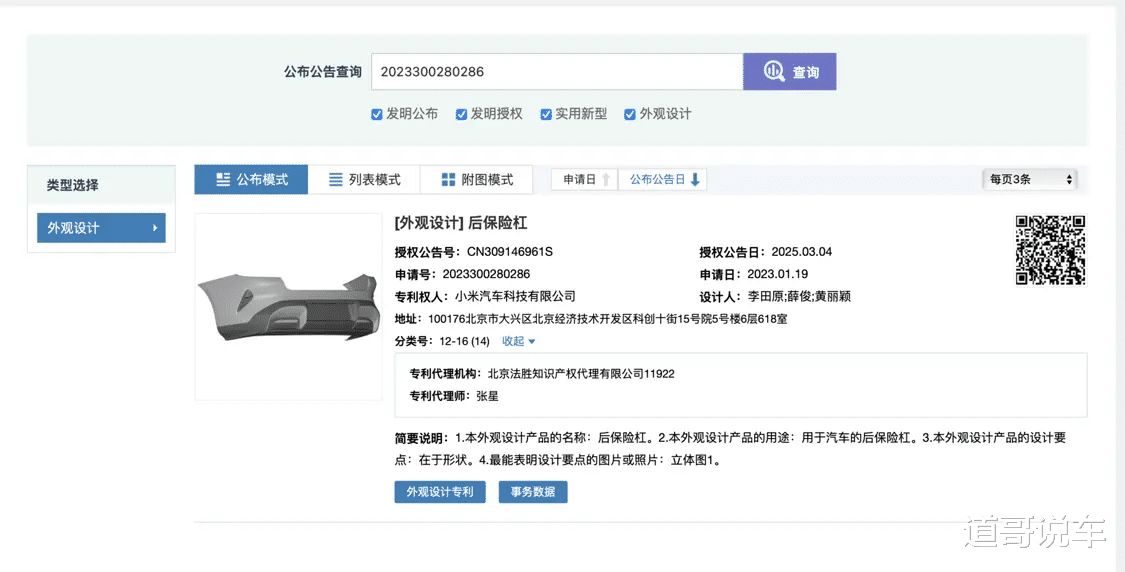Toggle the 外观设计 search-type checkbox
The height and width of the screenshot is (572, 1125).
click(x=630, y=114)
